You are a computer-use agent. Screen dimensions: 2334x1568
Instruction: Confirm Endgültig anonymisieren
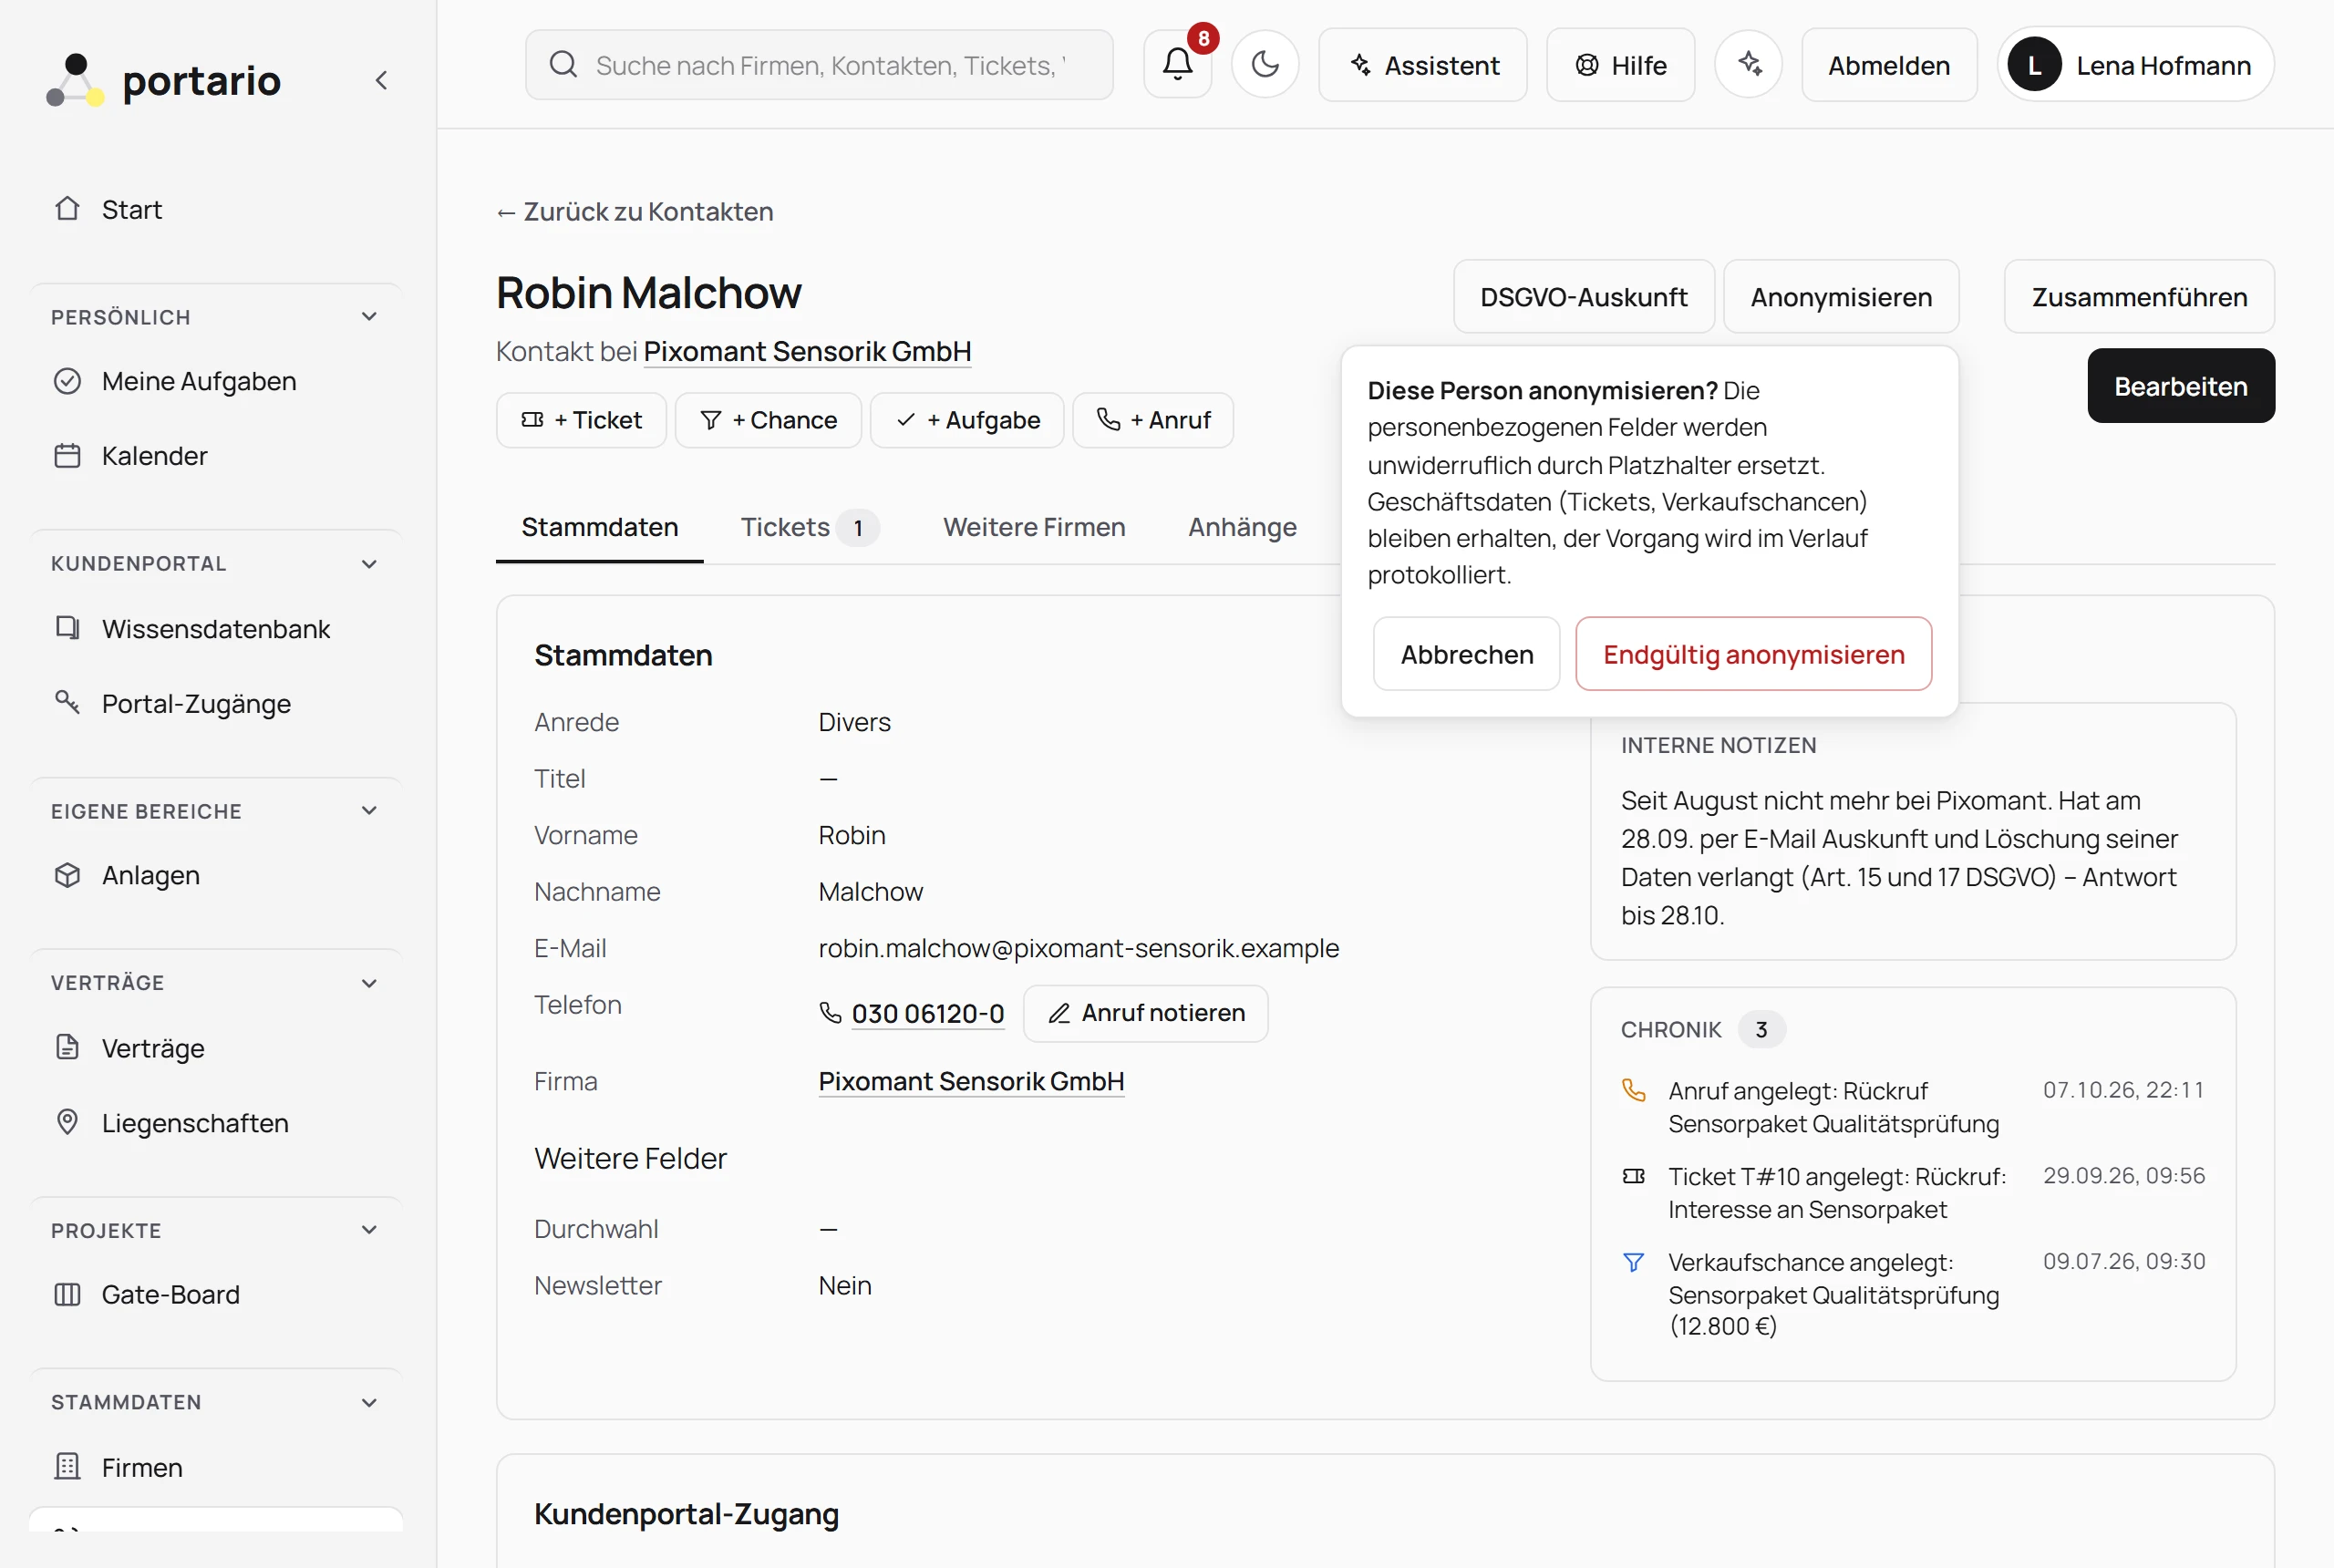point(1753,654)
